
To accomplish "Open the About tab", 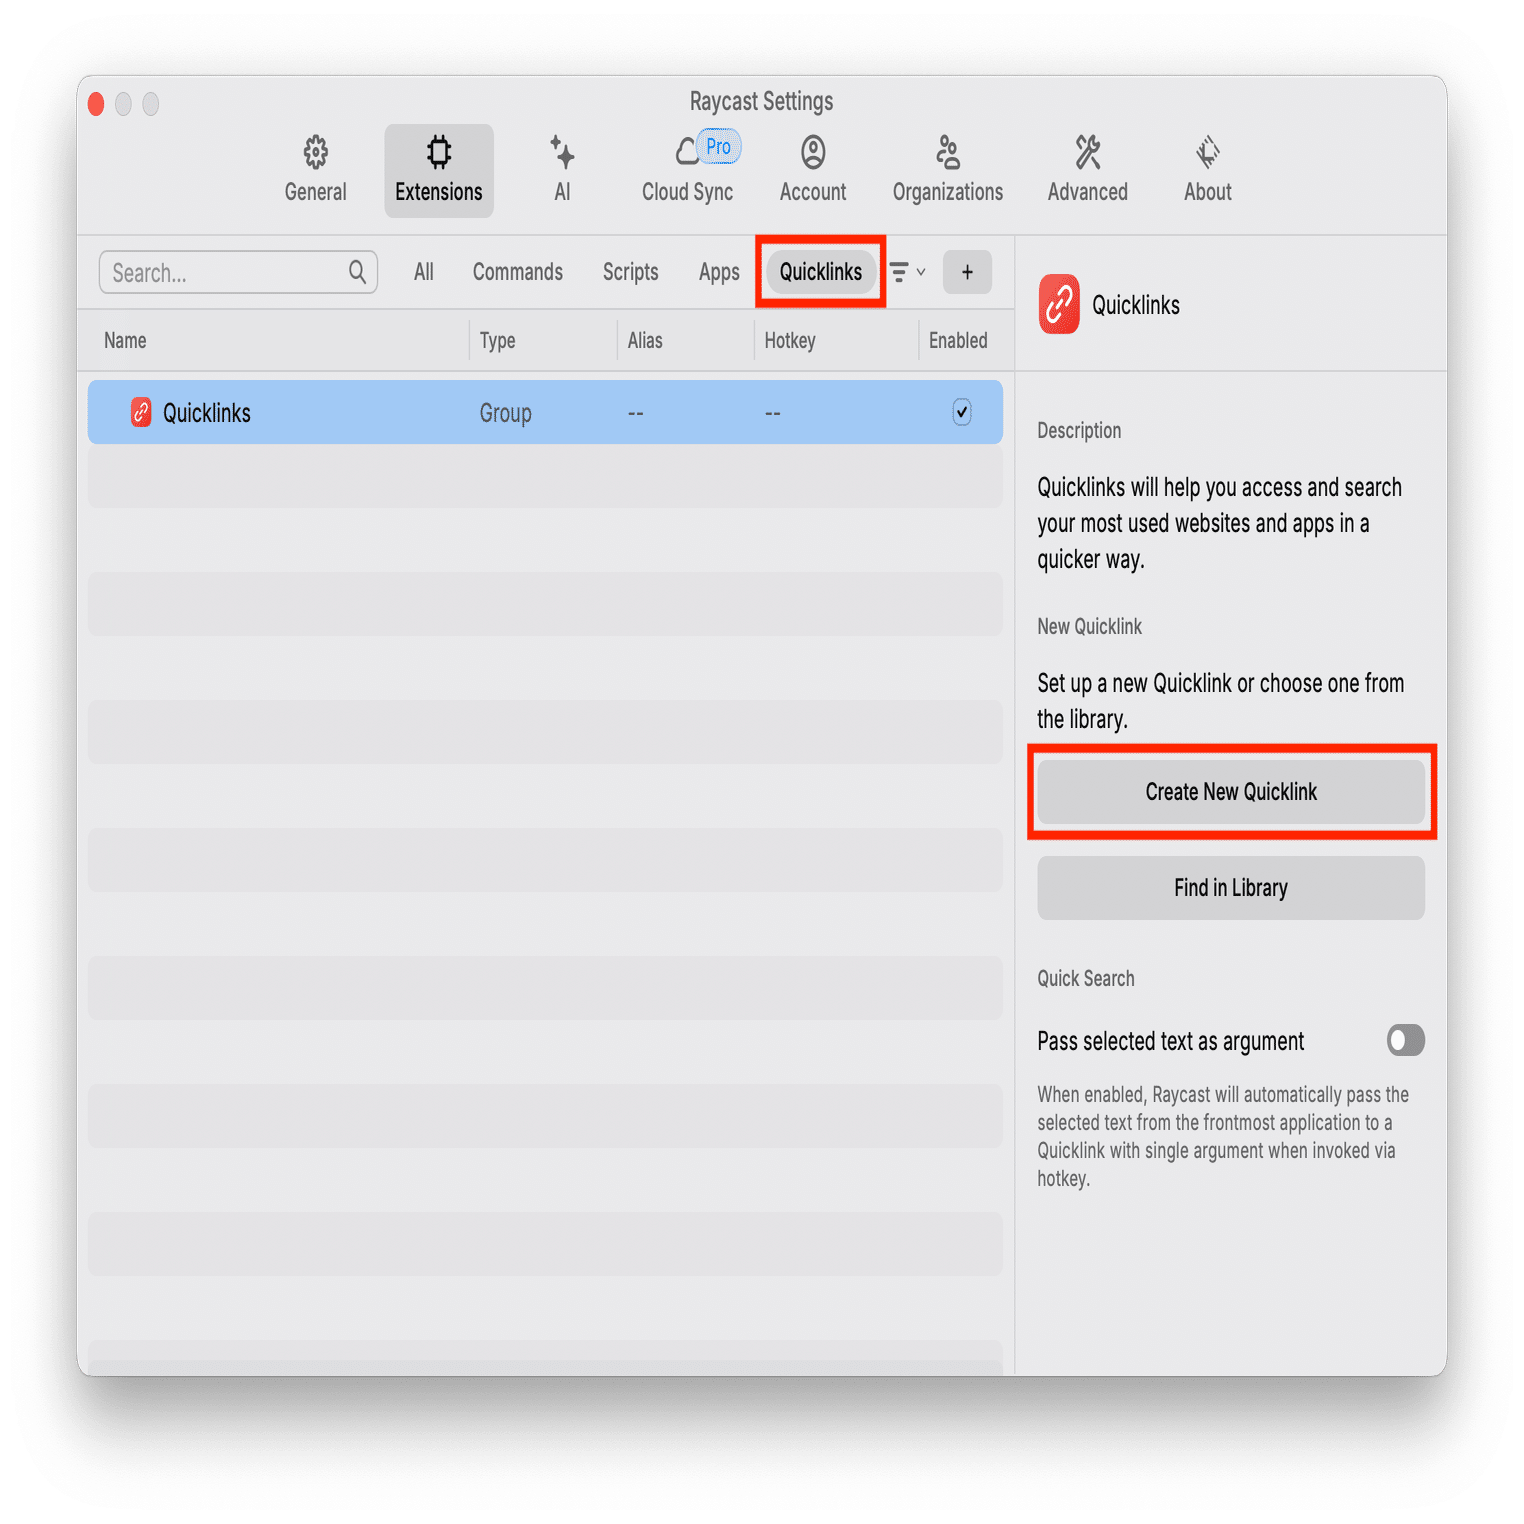I will (1207, 170).
